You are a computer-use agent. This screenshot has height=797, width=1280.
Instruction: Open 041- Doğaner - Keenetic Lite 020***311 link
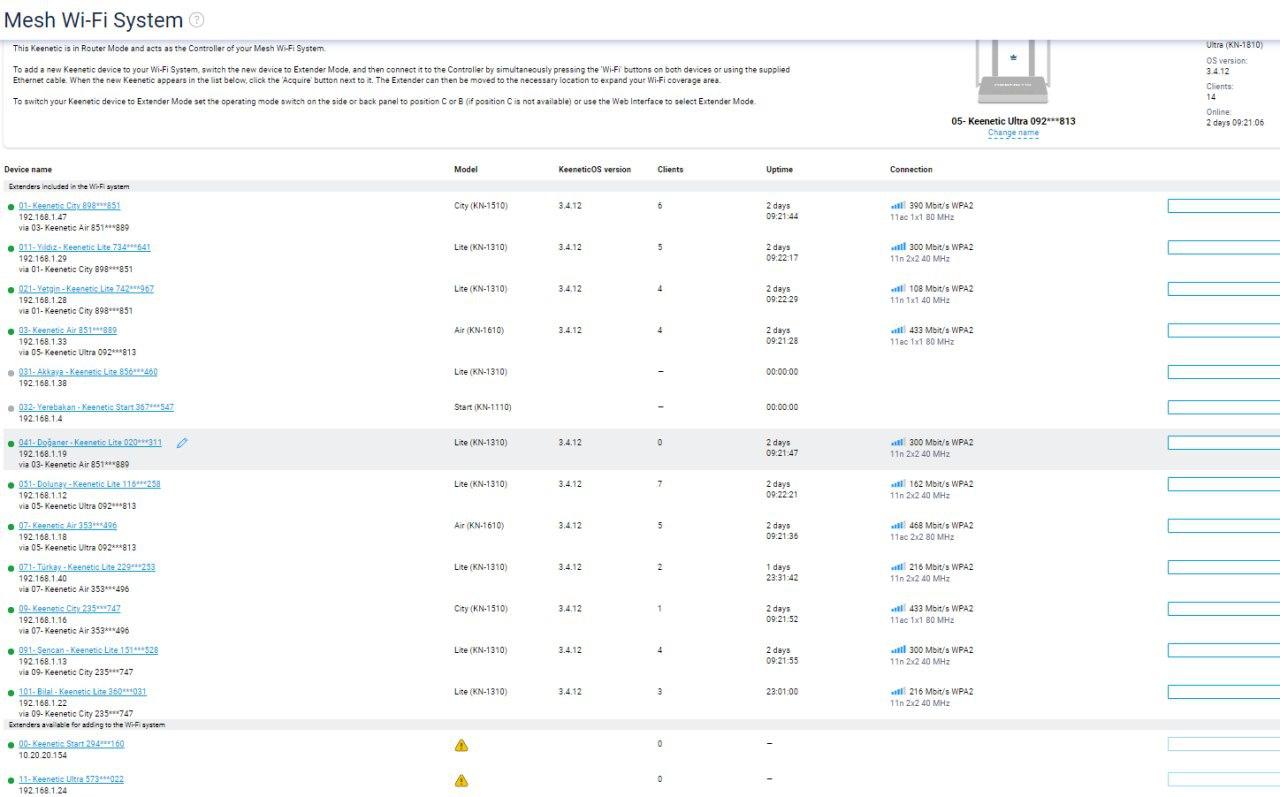coord(90,443)
